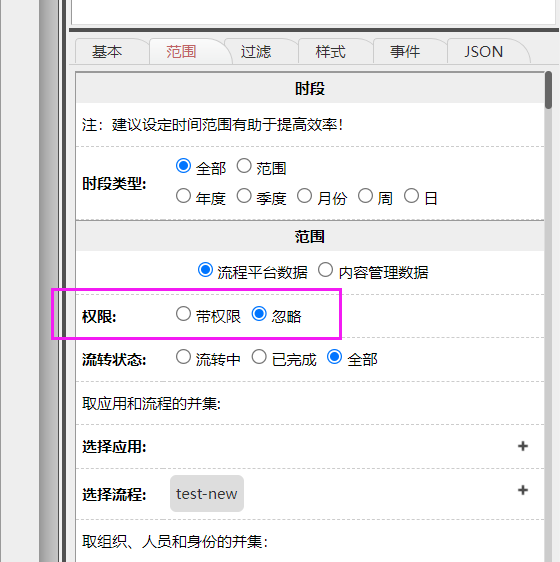Choose the 年度 period radio

point(183,196)
